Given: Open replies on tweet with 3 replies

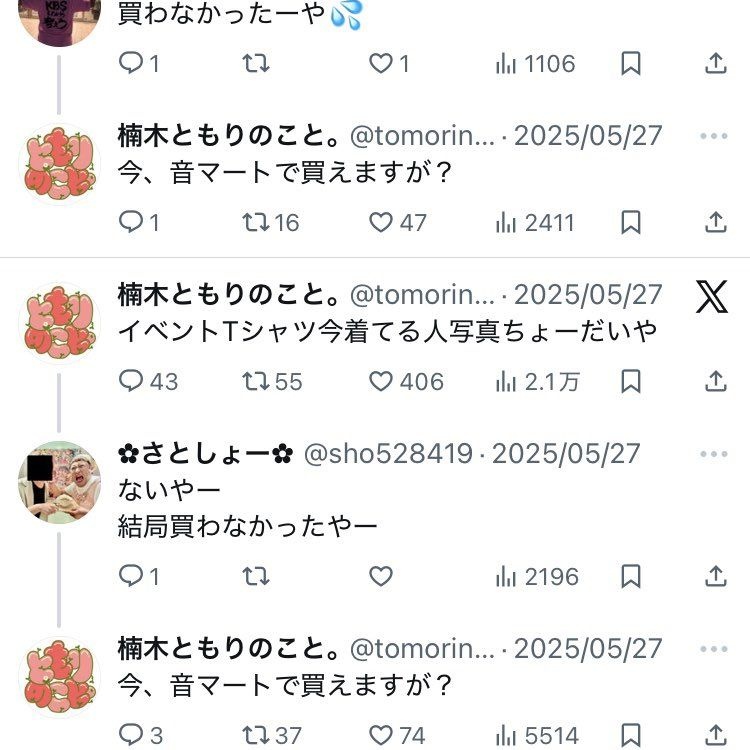Looking at the screenshot, I should (x=132, y=735).
